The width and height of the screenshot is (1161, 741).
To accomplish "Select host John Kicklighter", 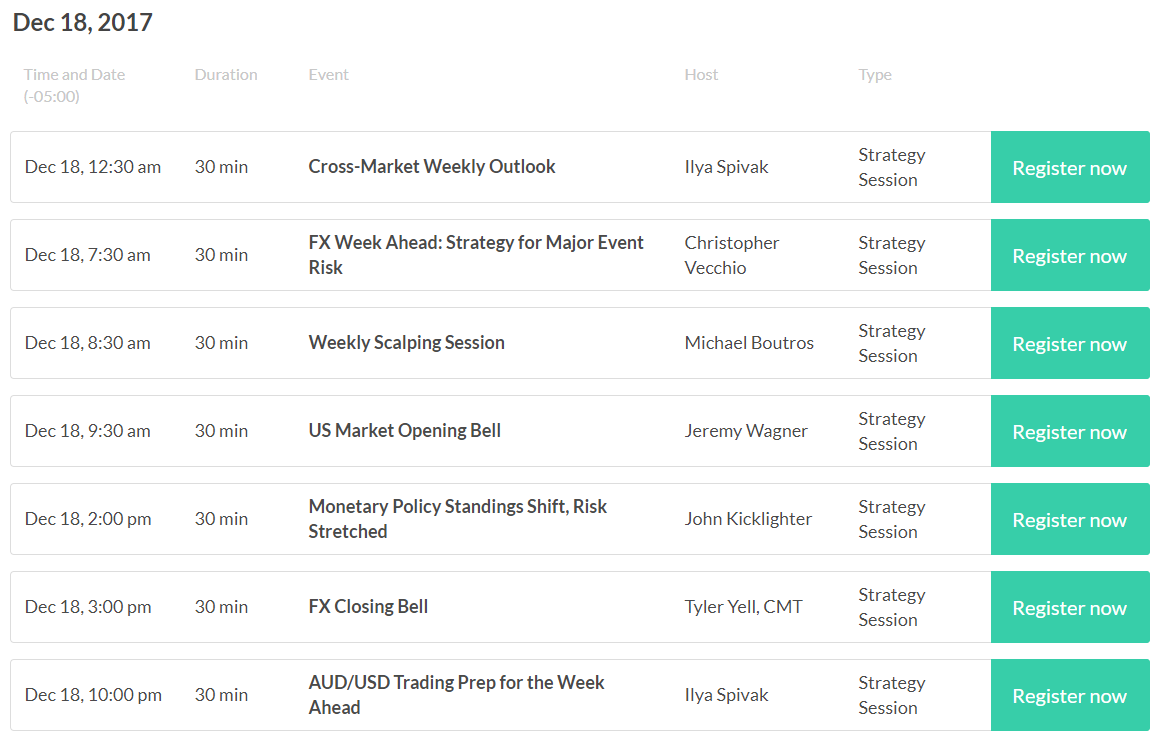I will click(x=748, y=519).
